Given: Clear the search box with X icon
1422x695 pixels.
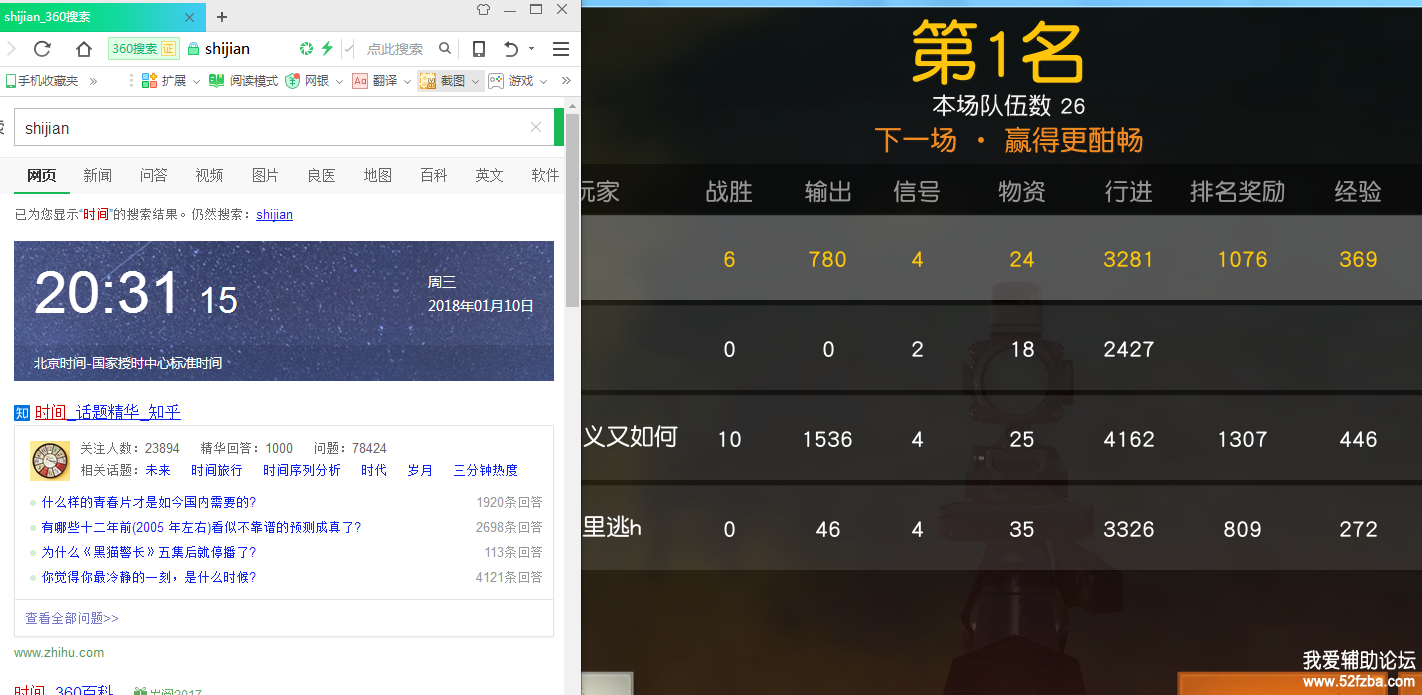Looking at the screenshot, I should tap(536, 127).
